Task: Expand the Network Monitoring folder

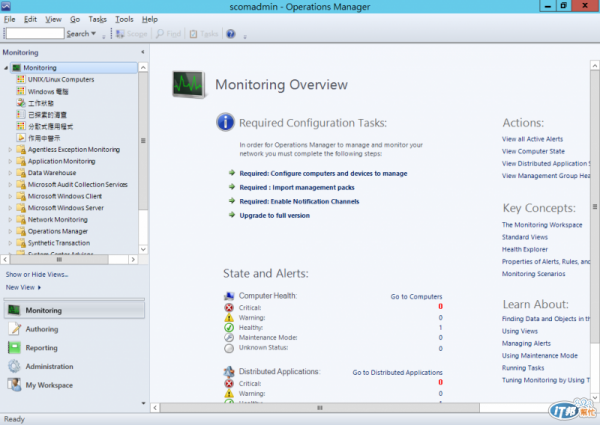Action: click(x=10, y=220)
